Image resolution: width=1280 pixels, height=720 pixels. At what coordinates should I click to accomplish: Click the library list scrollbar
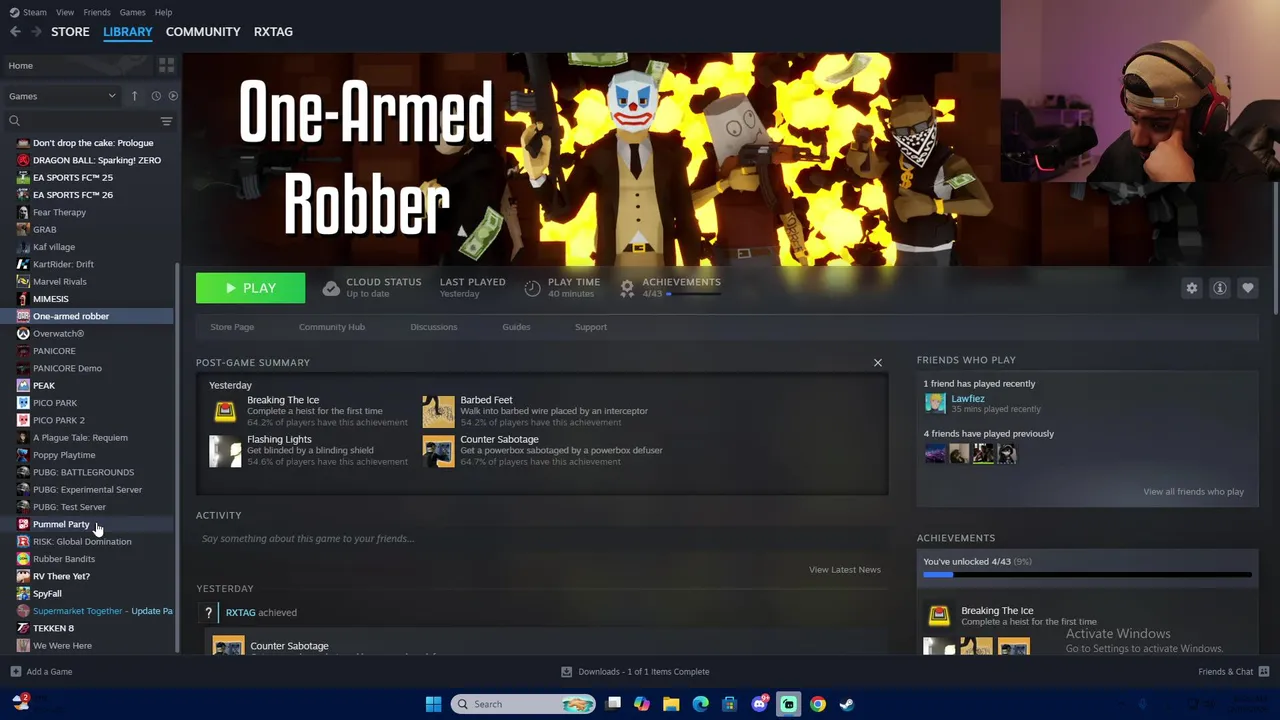177,459
